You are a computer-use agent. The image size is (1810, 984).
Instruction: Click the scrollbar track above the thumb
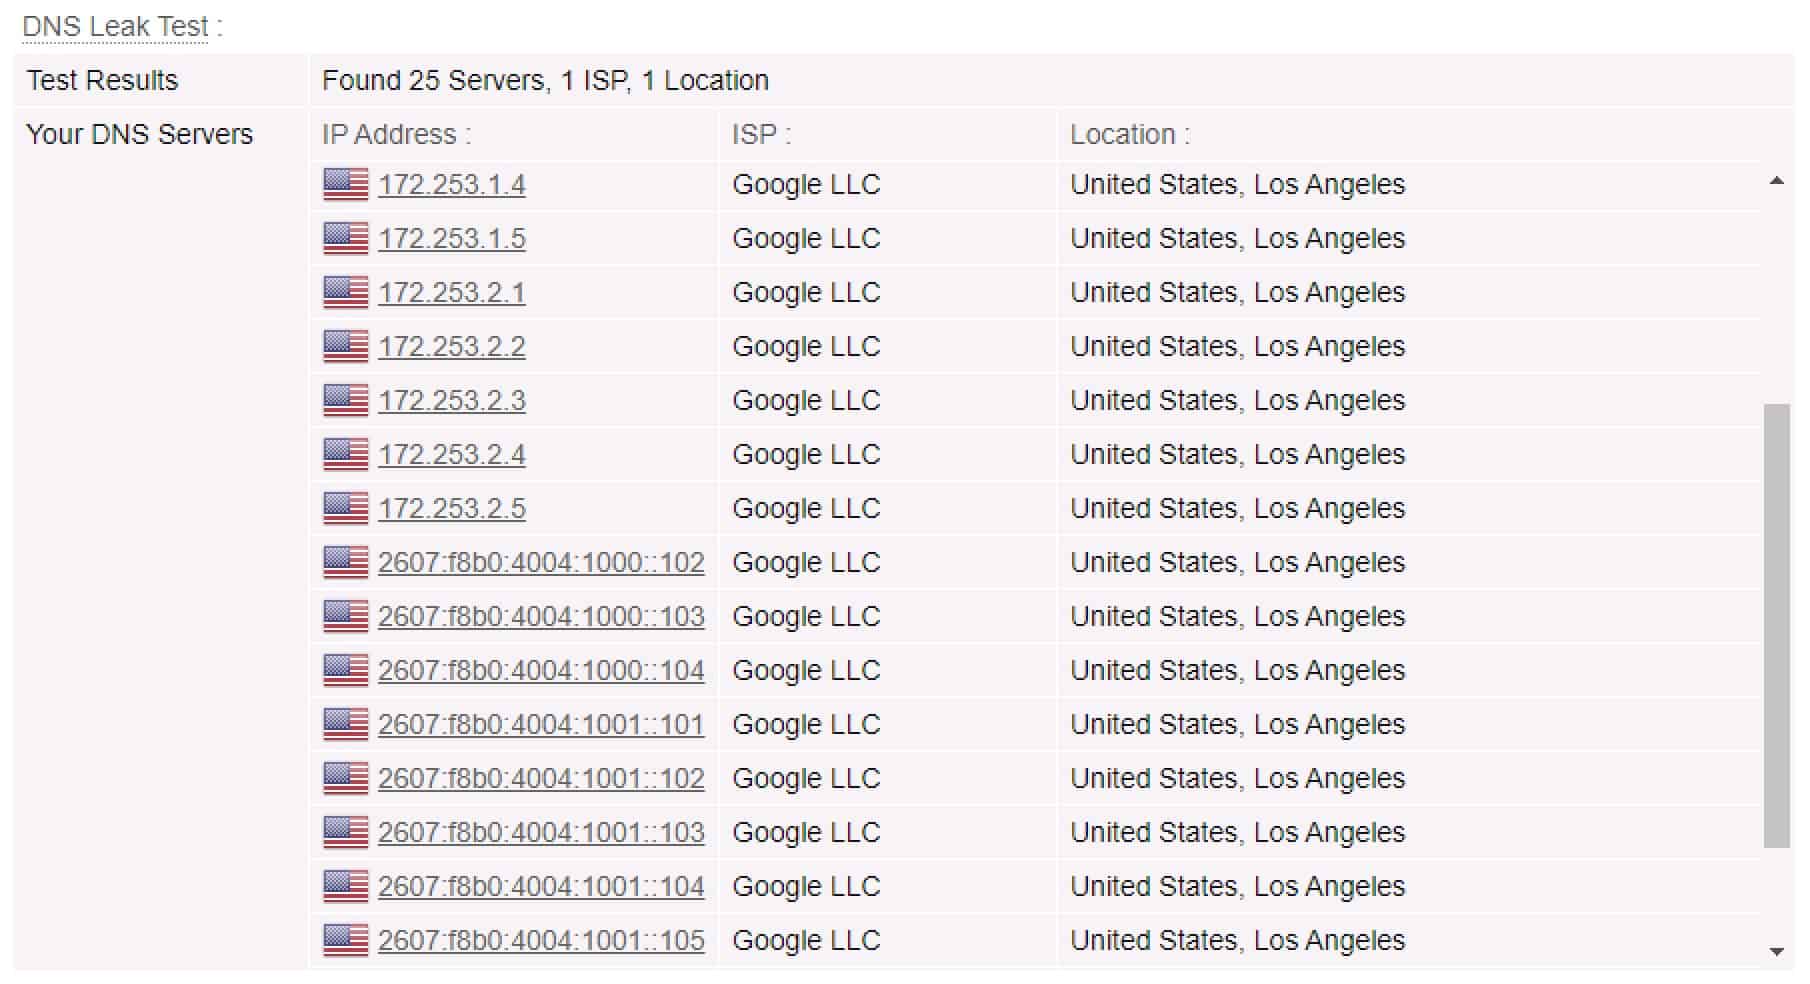pyautogui.click(x=1776, y=297)
